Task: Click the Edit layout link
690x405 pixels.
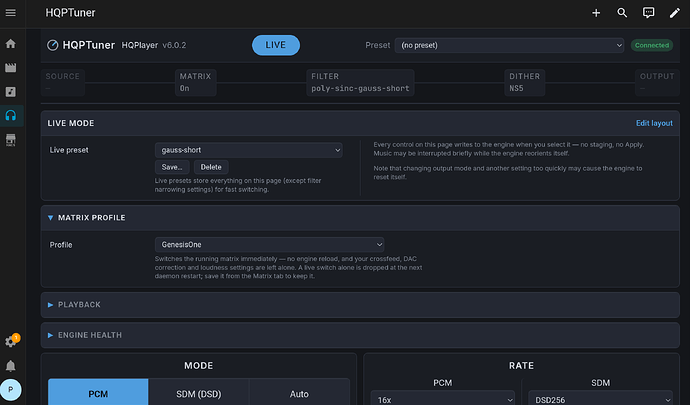Action: [x=654, y=123]
